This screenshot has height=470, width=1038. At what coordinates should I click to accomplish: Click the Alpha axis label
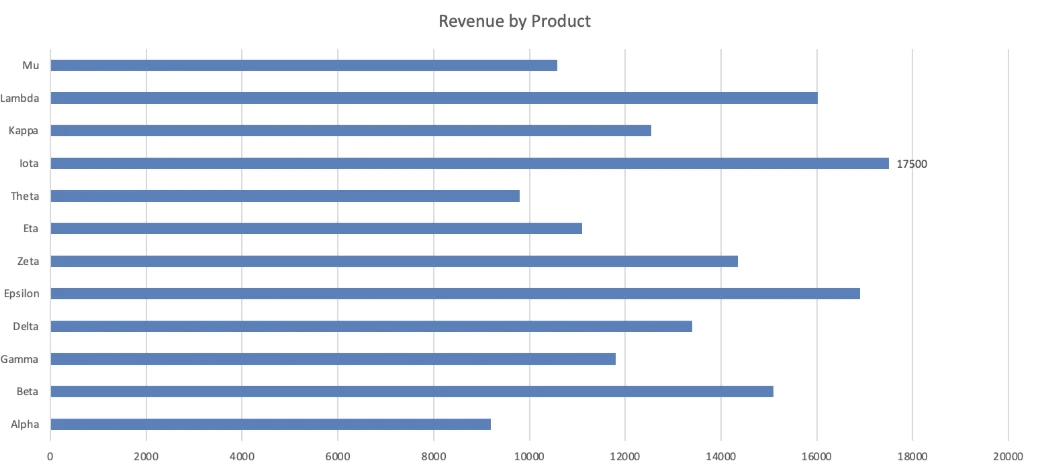[x=25, y=424]
